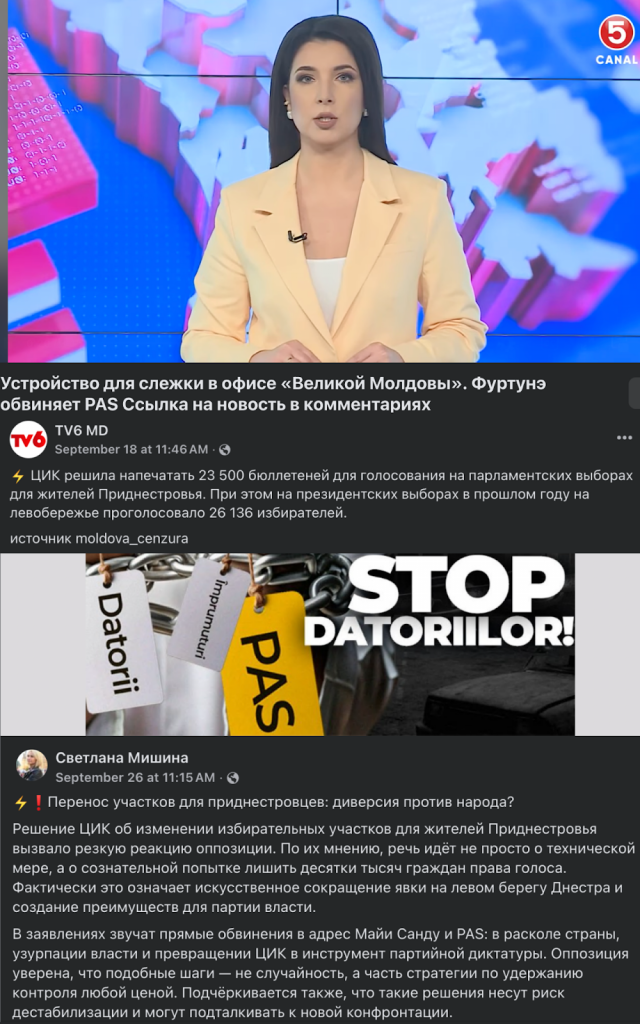Image resolution: width=640 pixels, height=1024 pixels.
Task: Open the STOP DATORIILOR banner image
Action: (x=330, y=645)
